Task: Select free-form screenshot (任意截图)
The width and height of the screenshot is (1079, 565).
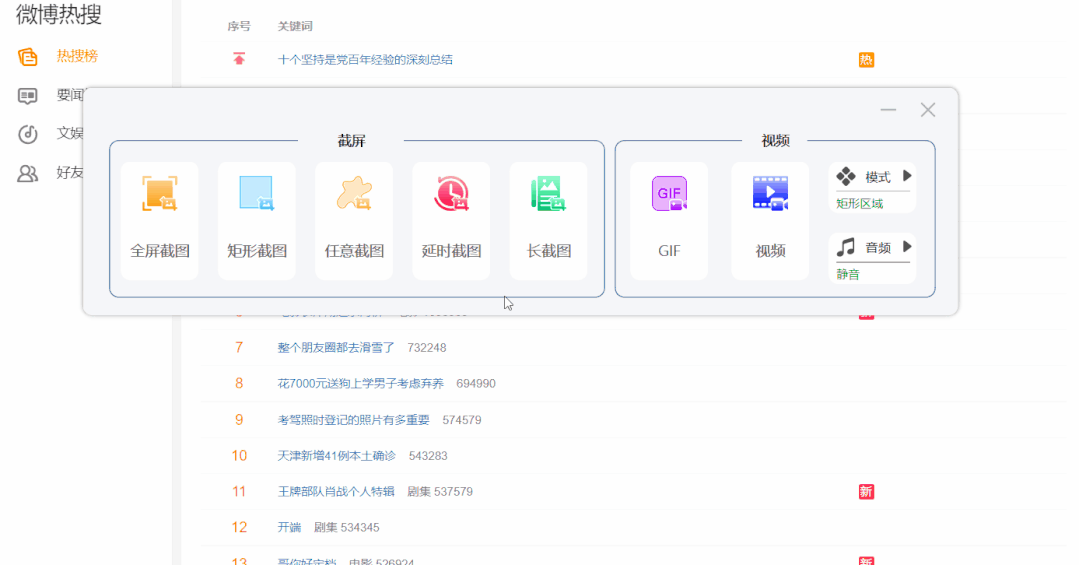Action: point(354,221)
